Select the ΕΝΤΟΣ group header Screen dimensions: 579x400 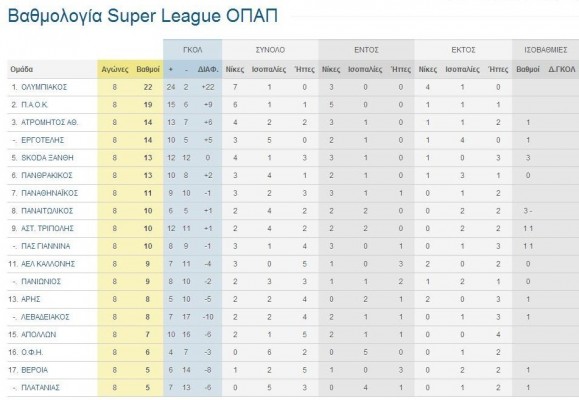[x=366, y=50]
